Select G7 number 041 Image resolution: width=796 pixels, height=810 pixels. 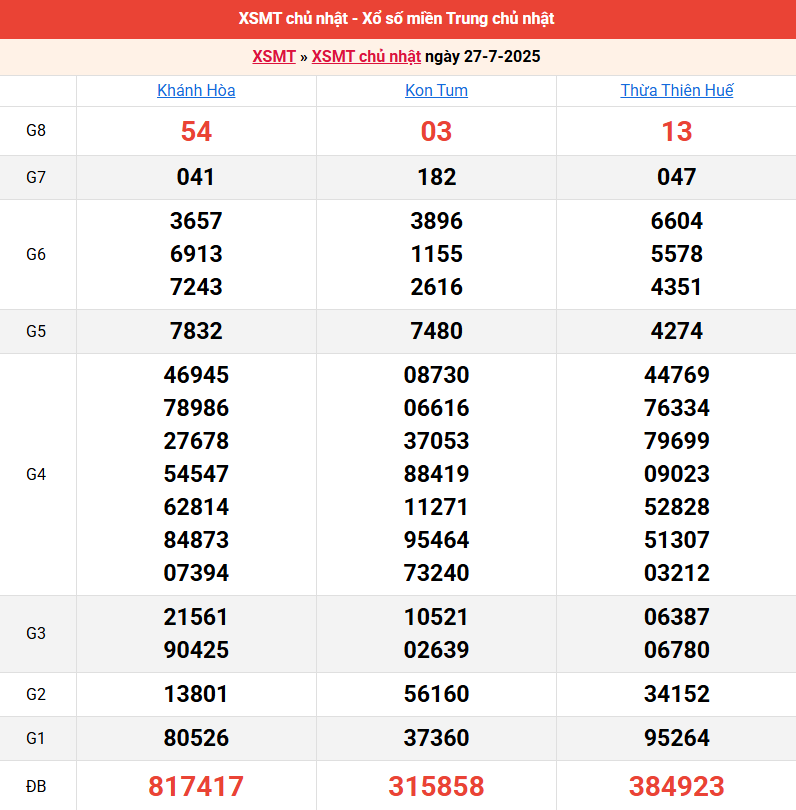click(x=195, y=177)
